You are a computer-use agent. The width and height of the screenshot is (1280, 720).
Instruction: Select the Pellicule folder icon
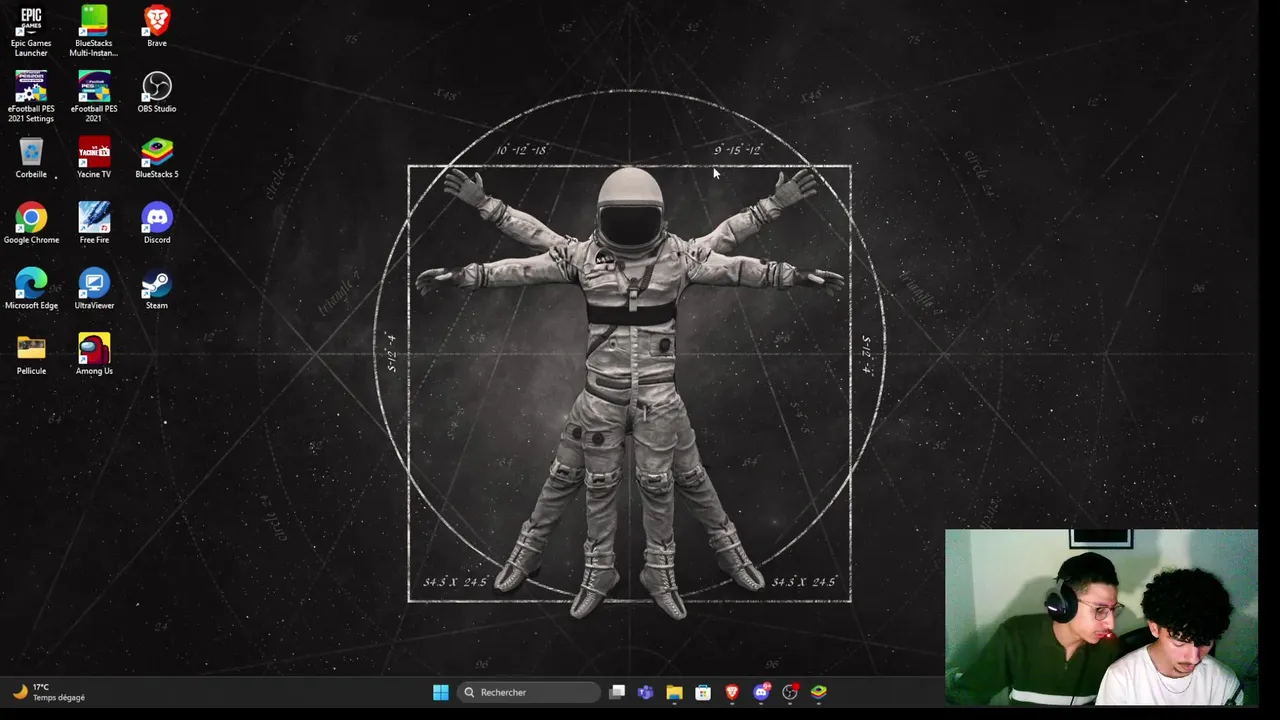tap(31, 354)
